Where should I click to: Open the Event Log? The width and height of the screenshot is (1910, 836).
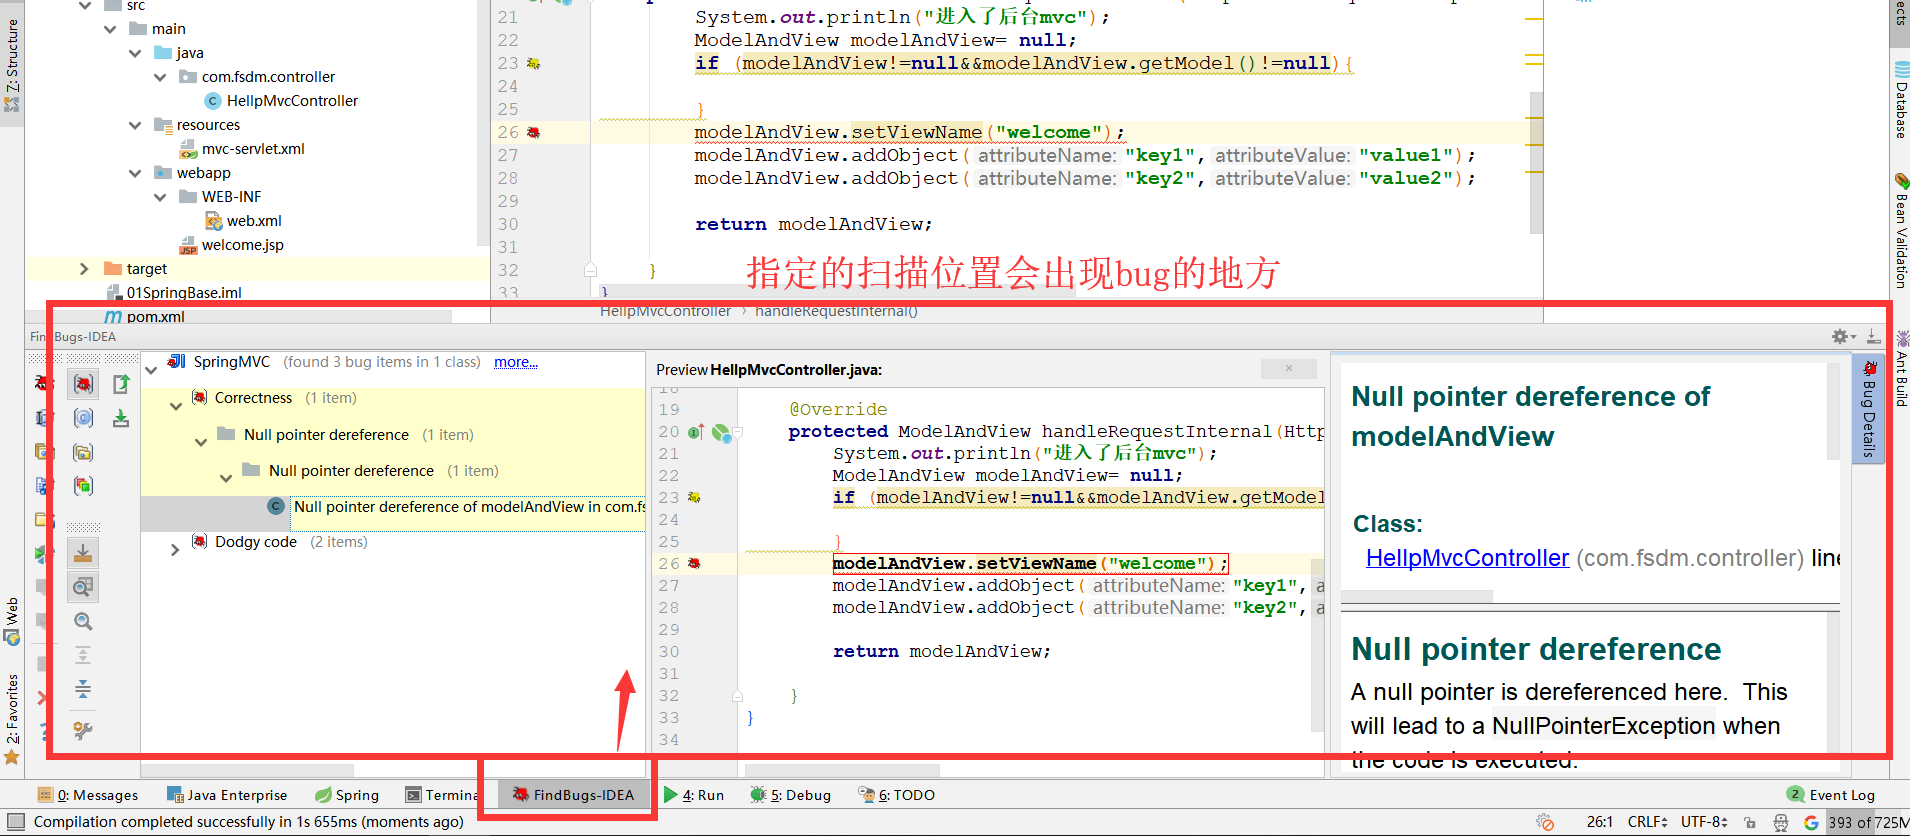1832,795
